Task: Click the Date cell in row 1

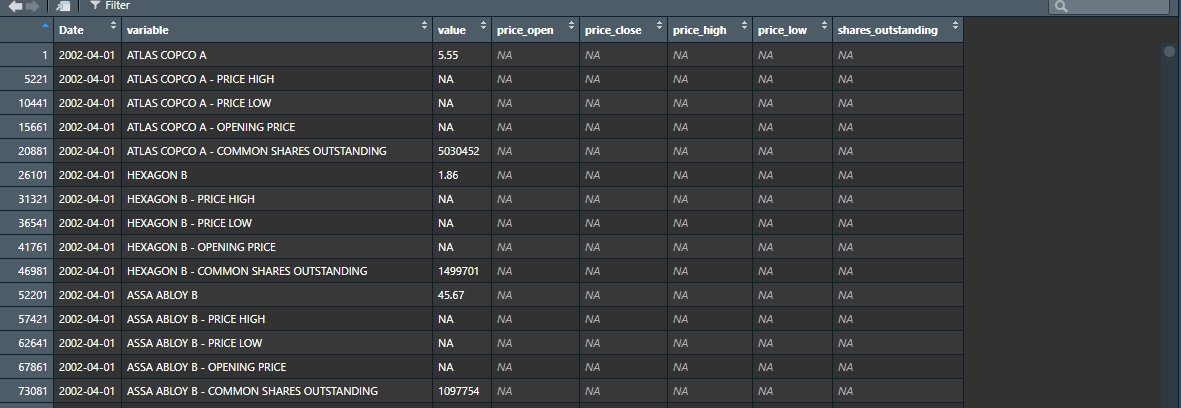Action: click(x=87, y=55)
